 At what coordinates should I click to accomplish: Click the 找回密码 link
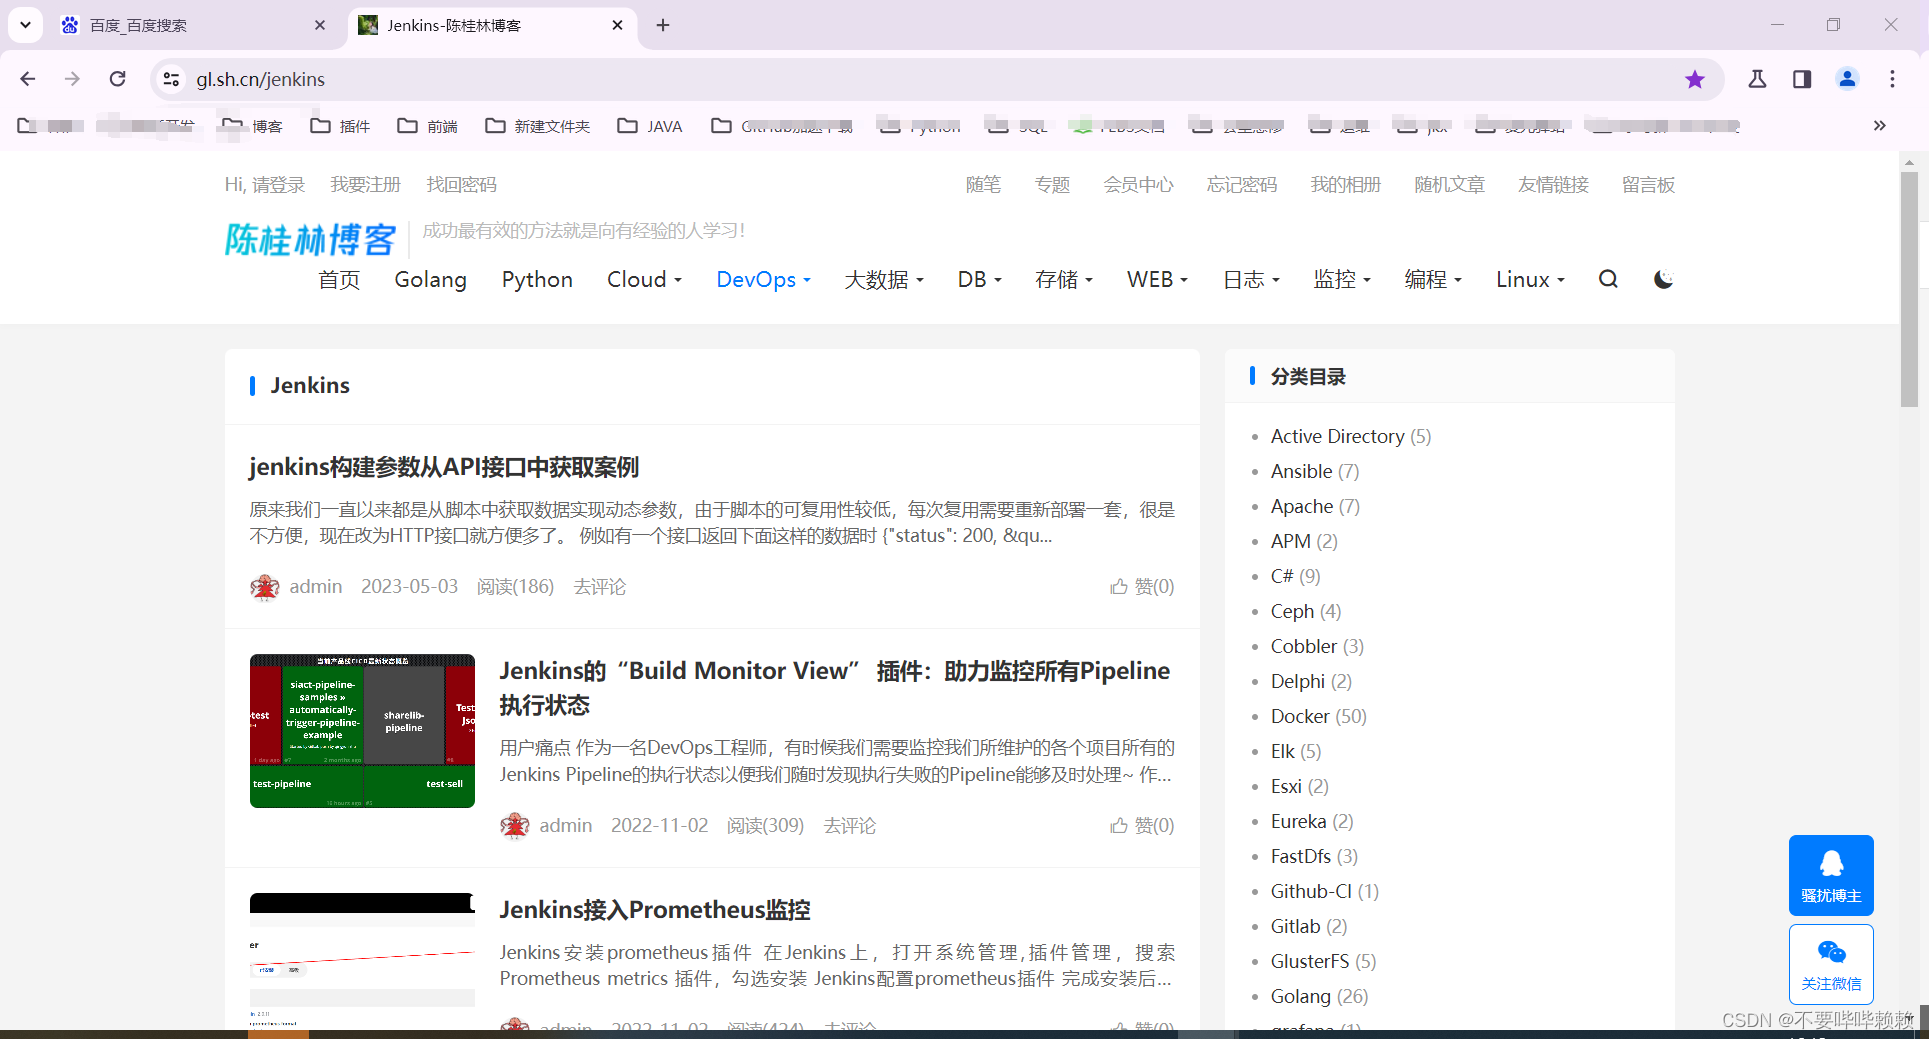point(461,185)
